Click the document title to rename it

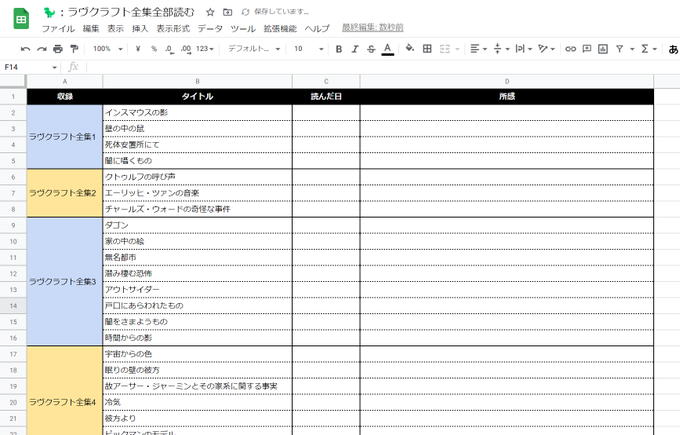(119, 12)
